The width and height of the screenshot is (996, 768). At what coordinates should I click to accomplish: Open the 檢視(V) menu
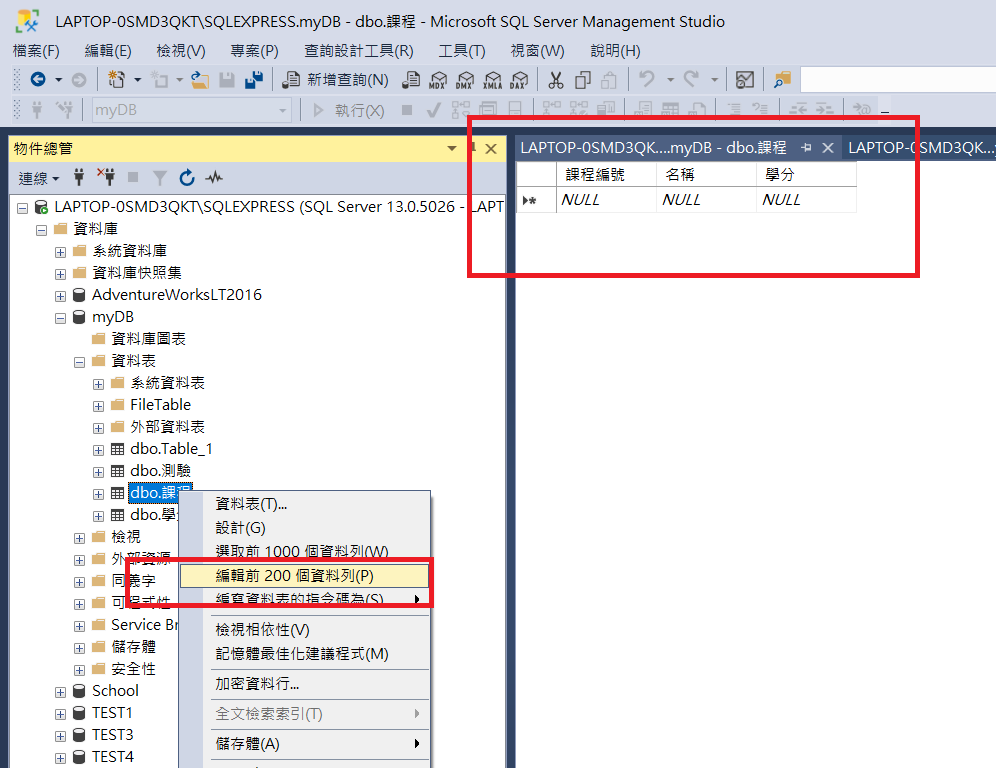tap(181, 51)
